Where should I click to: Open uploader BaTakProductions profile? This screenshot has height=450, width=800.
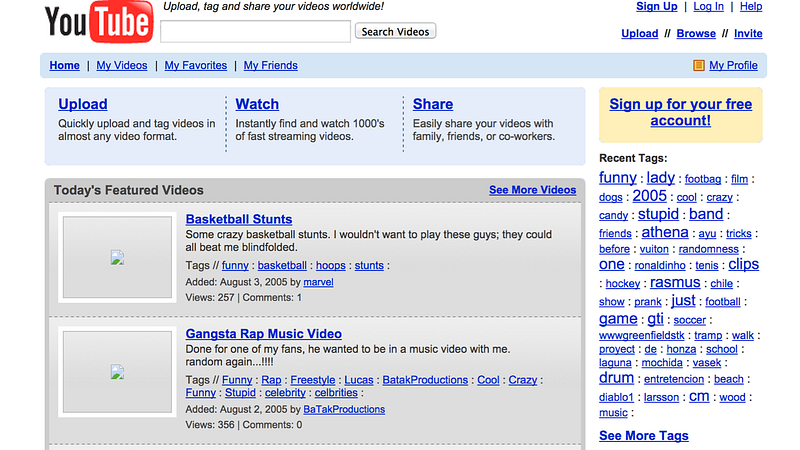click(344, 410)
